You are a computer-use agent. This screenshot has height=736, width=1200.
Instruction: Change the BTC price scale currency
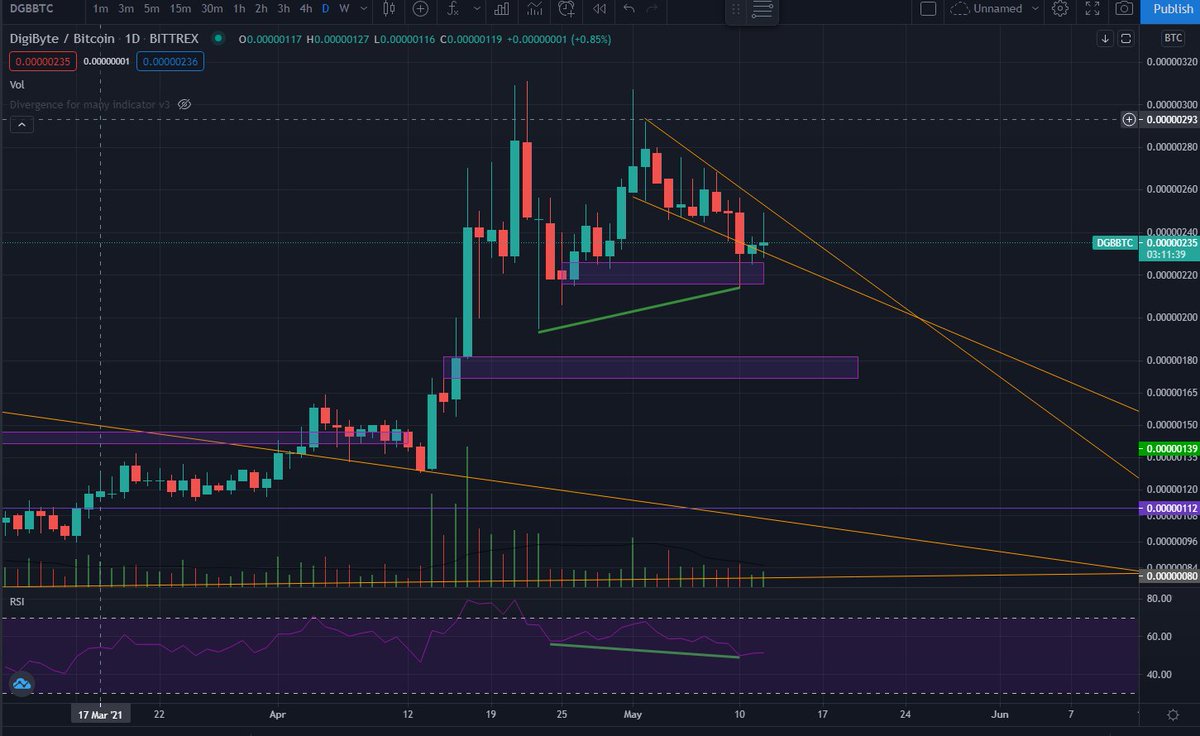(1172, 39)
